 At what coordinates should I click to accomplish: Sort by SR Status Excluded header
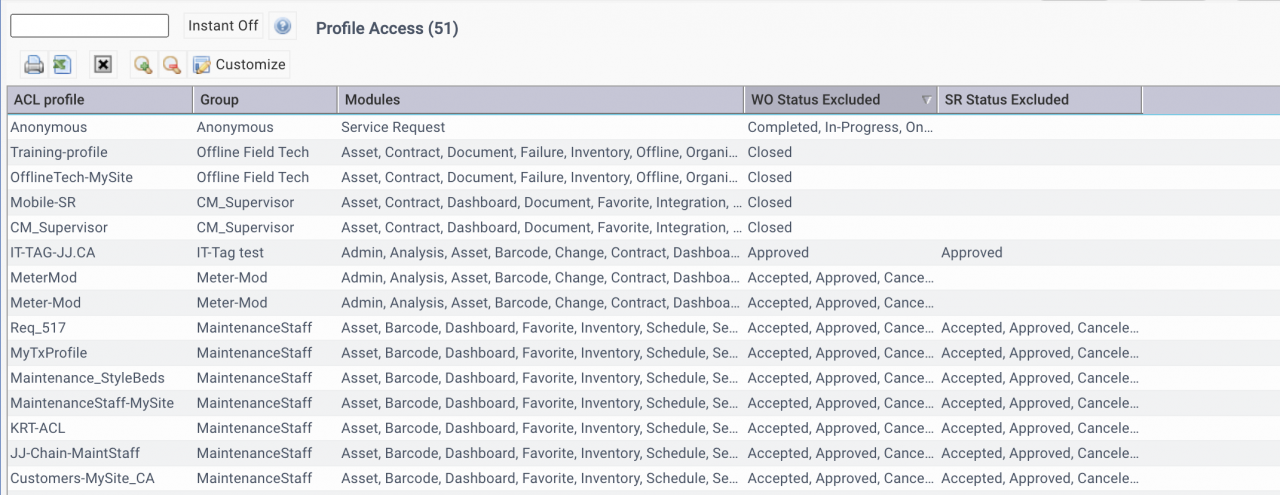point(1040,100)
